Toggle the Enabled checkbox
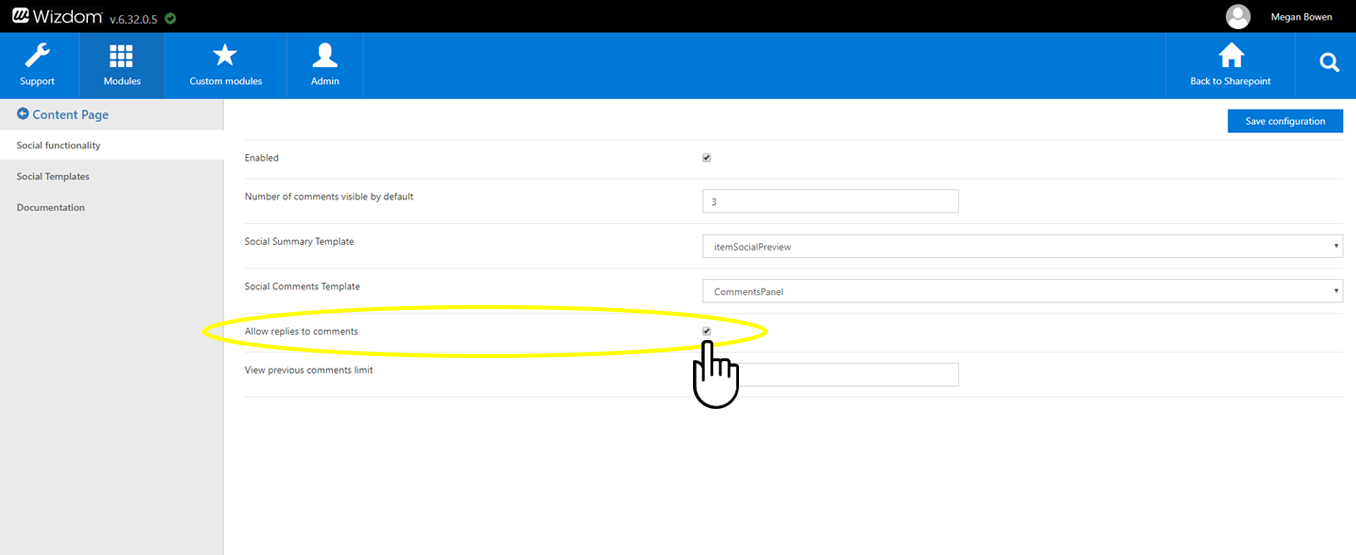Viewport: 1356px width, 555px height. point(707,158)
